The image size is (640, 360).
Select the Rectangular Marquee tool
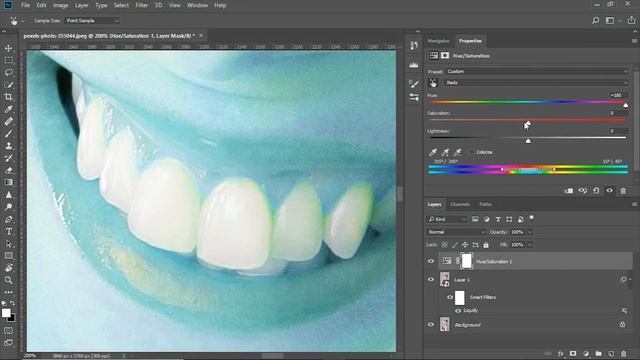click(x=9, y=60)
